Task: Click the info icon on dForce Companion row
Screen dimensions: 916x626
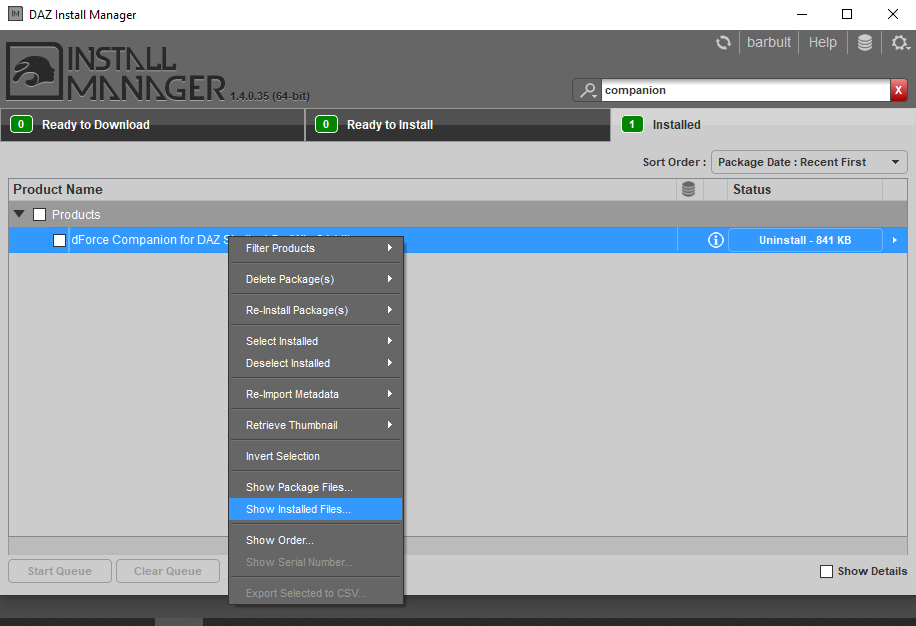Action: pyautogui.click(x=716, y=240)
